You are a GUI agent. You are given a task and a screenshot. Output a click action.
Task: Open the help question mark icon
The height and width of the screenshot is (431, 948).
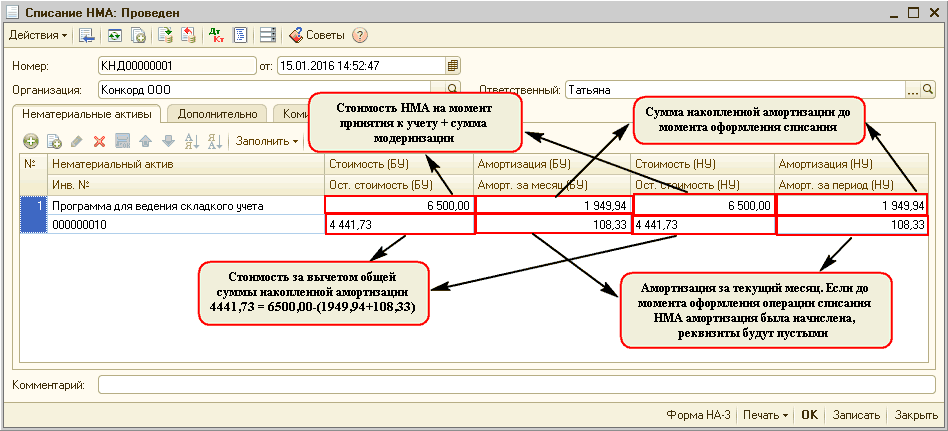[360, 35]
